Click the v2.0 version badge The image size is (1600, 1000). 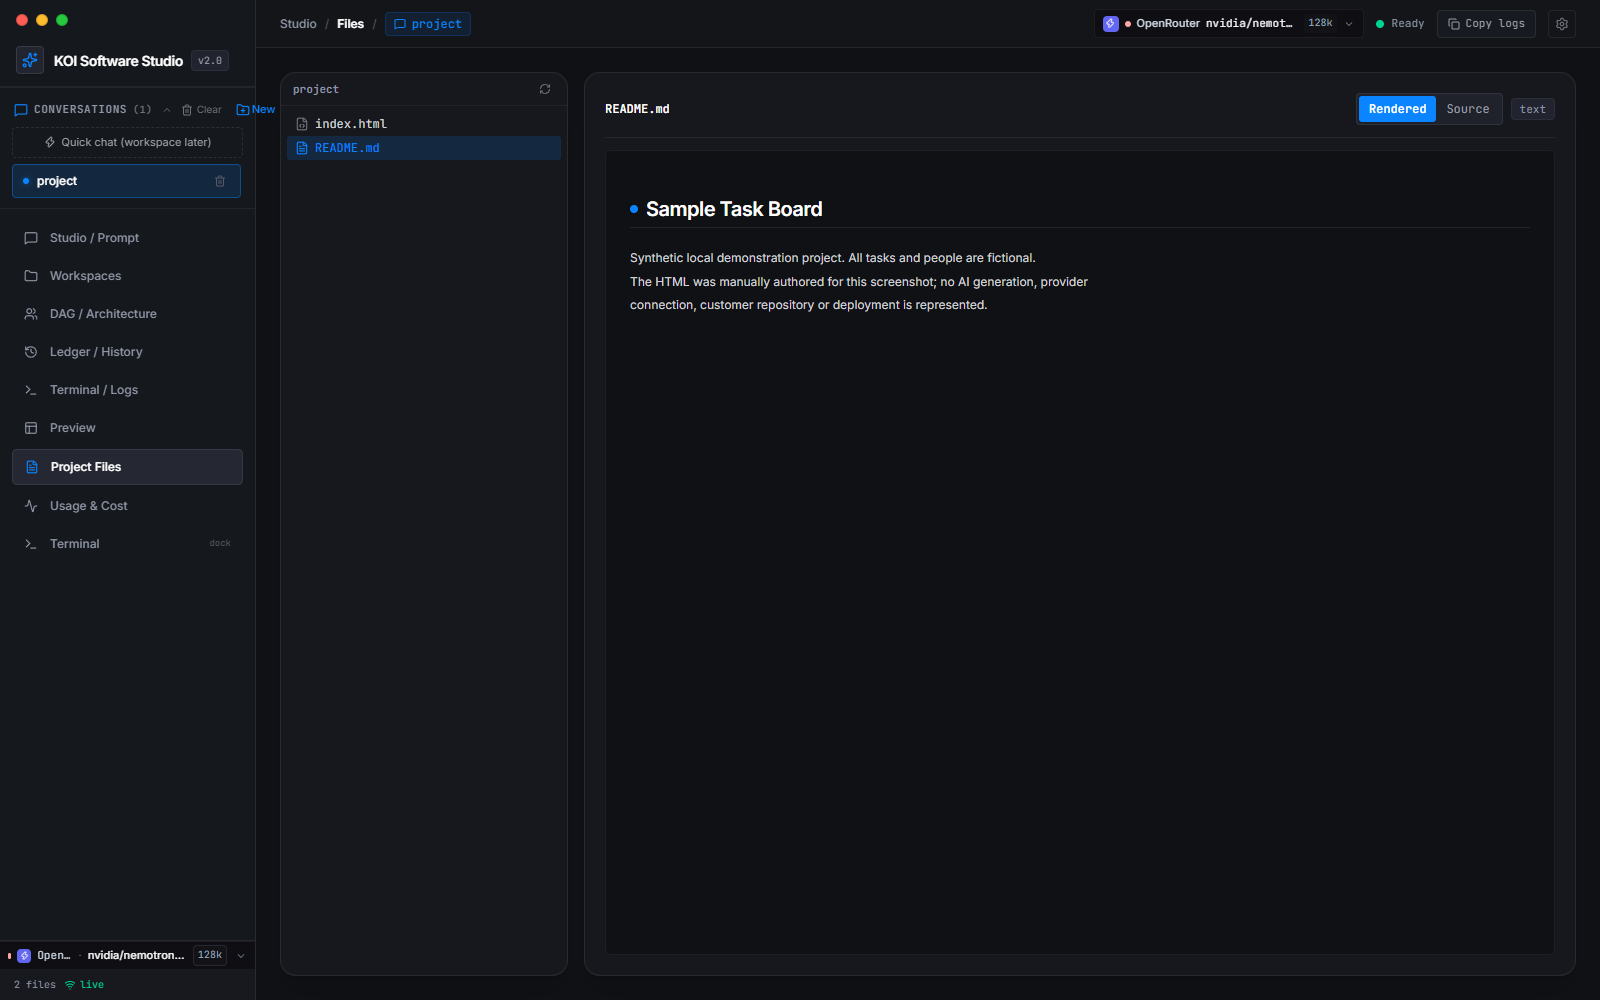[x=210, y=61]
